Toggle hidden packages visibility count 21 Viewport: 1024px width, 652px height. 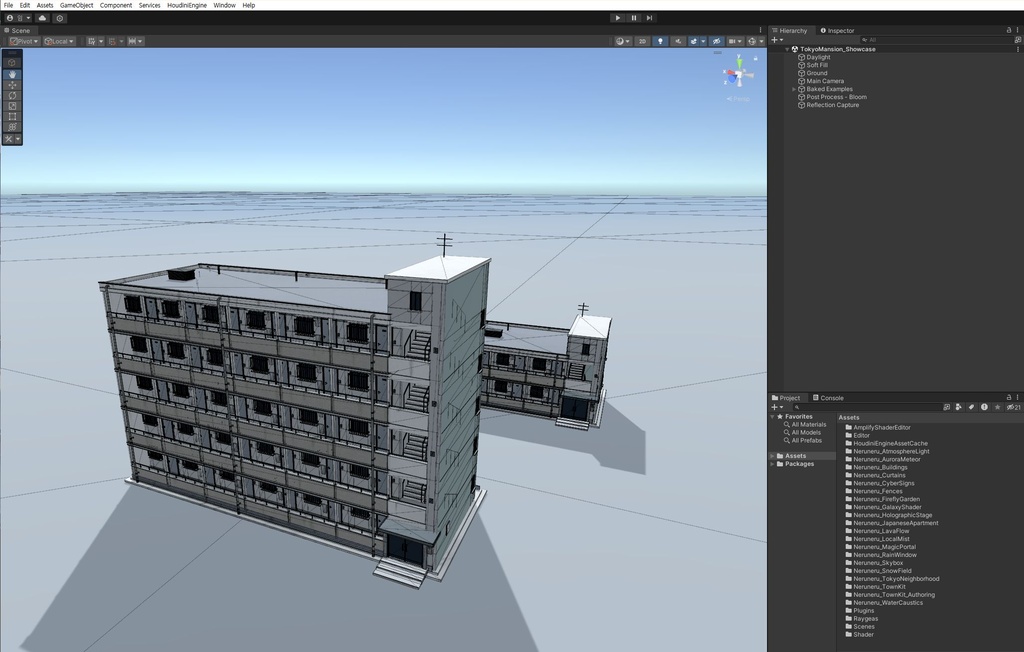point(1014,407)
